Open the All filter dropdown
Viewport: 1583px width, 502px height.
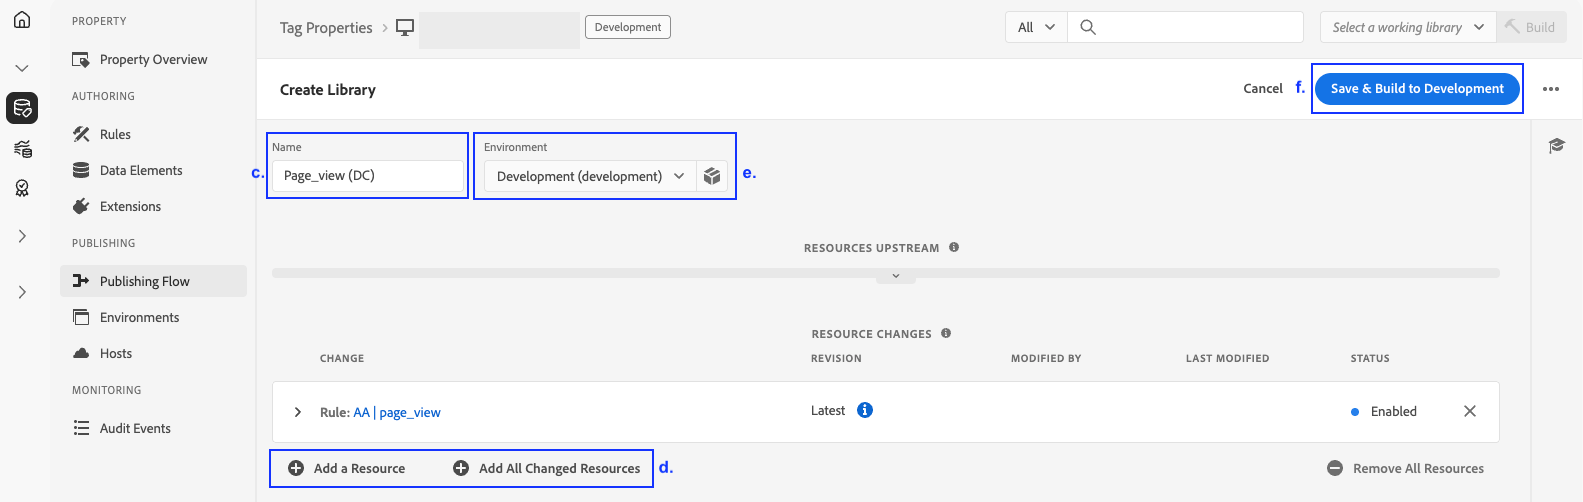[x=1036, y=28]
